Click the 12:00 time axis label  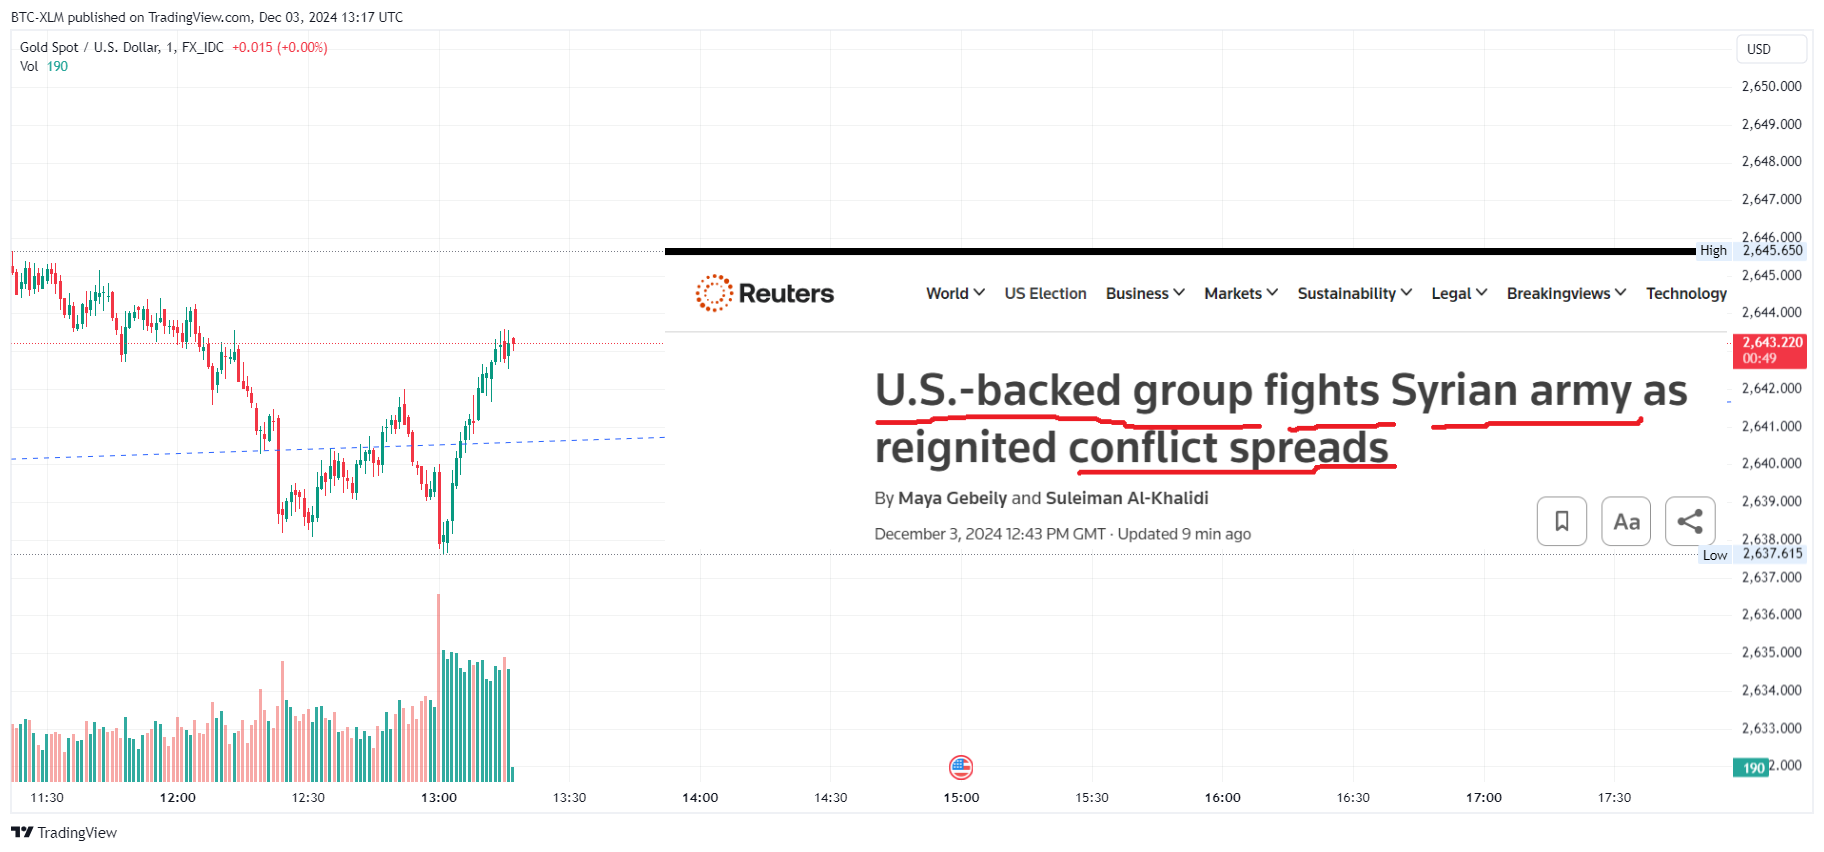pyautogui.click(x=178, y=797)
